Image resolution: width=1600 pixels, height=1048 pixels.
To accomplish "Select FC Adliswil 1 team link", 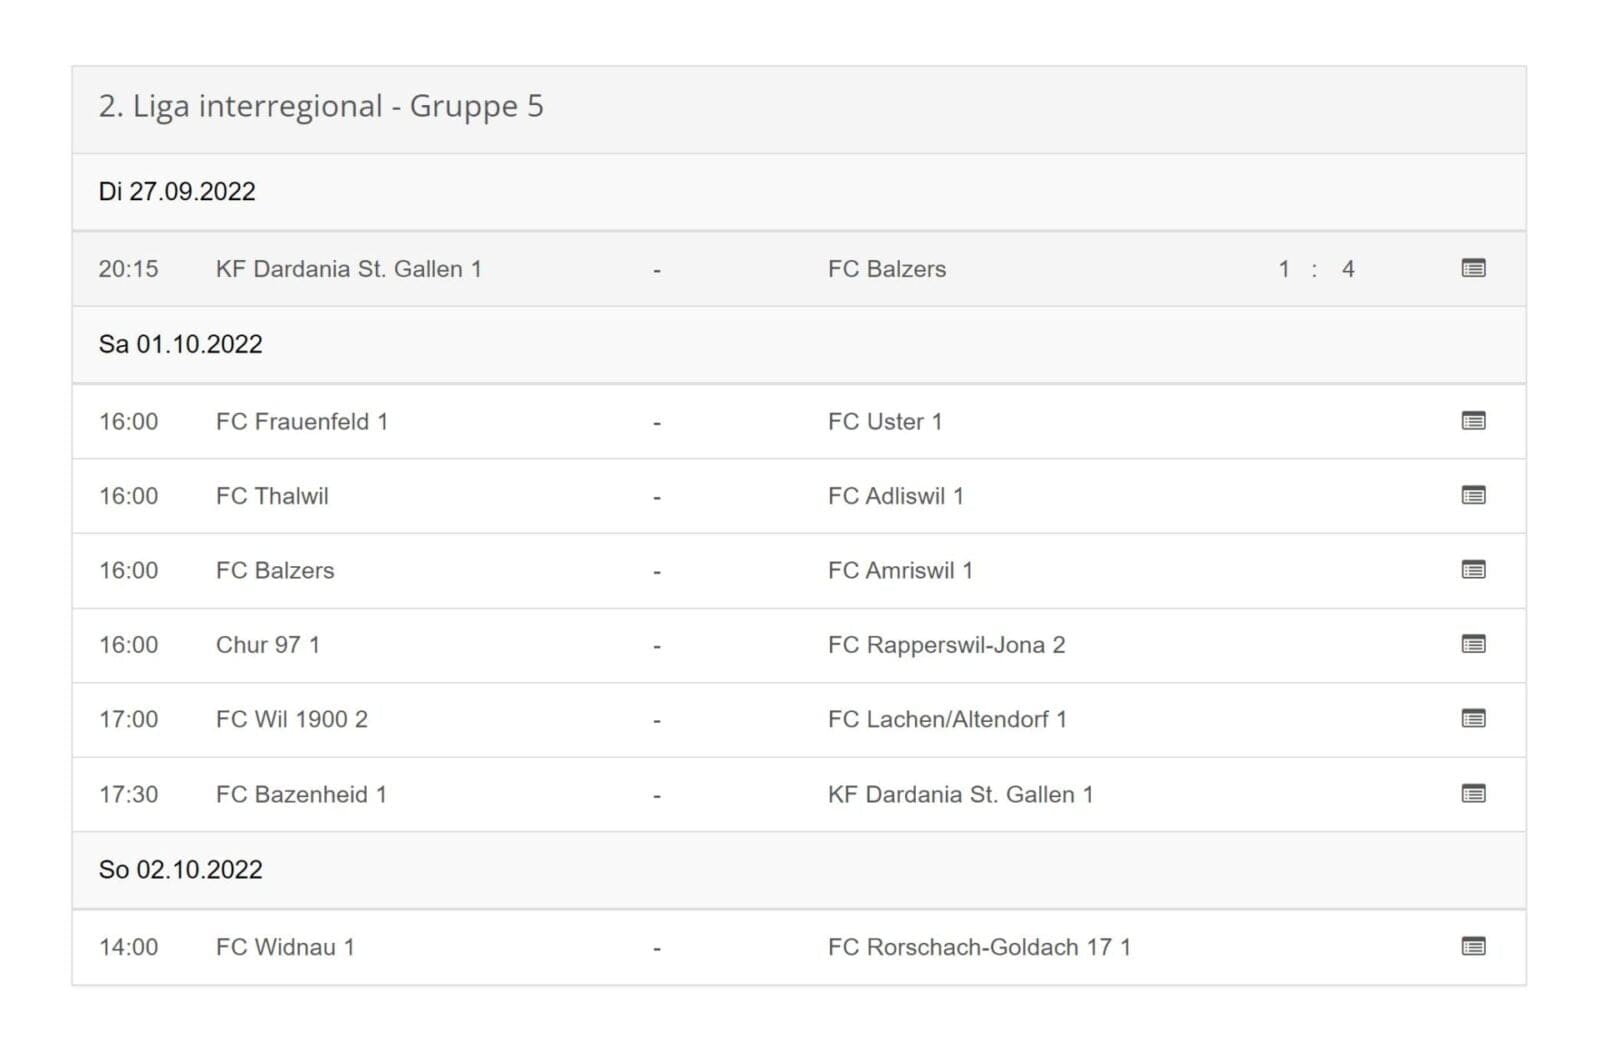I will [896, 496].
